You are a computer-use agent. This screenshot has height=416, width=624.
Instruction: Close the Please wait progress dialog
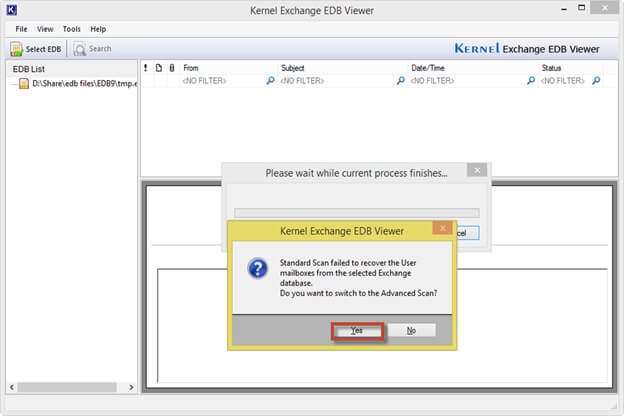click(477, 170)
